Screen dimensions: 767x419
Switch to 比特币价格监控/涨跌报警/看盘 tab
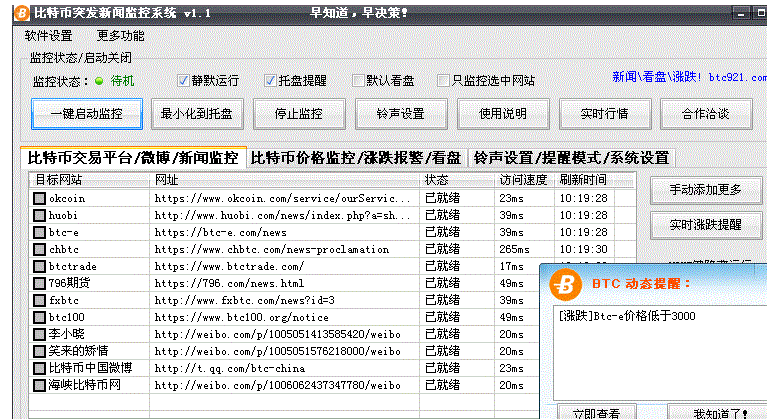356,158
